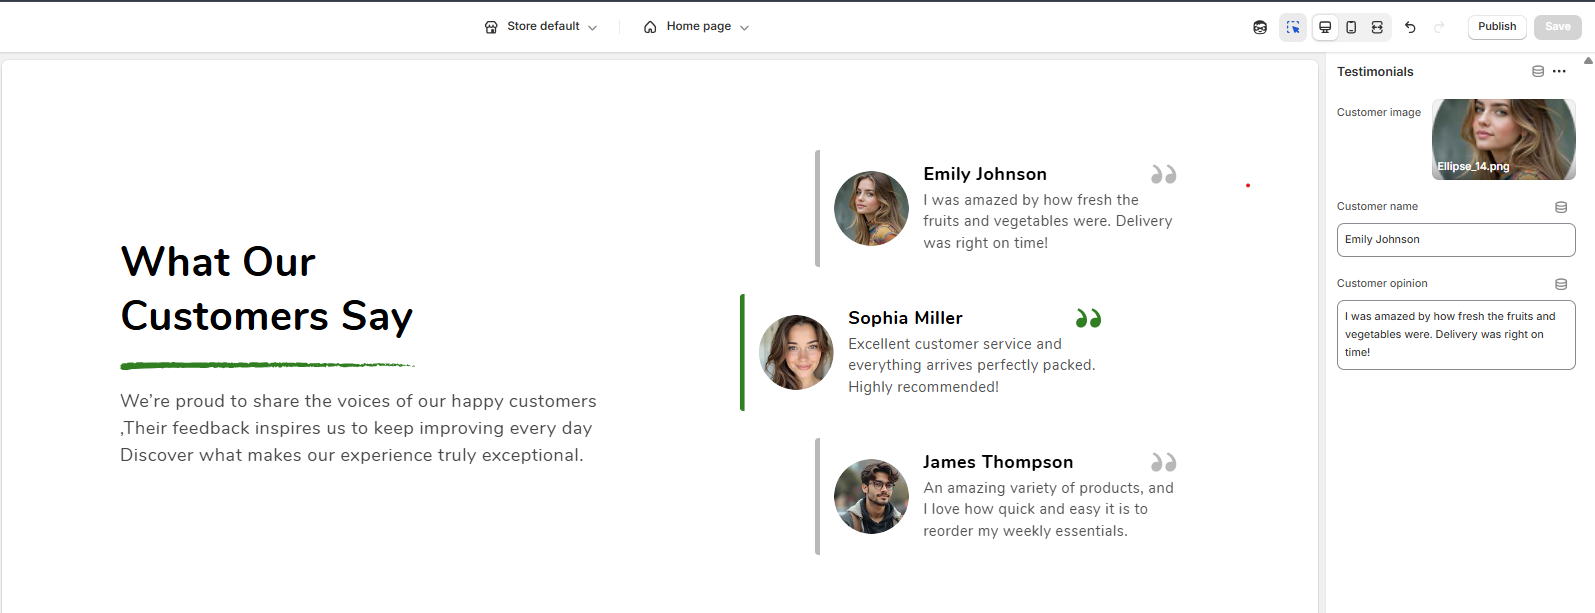
Task: Click the home icon beside Home page
Action: pyautogui.click(x=650, y=27)
